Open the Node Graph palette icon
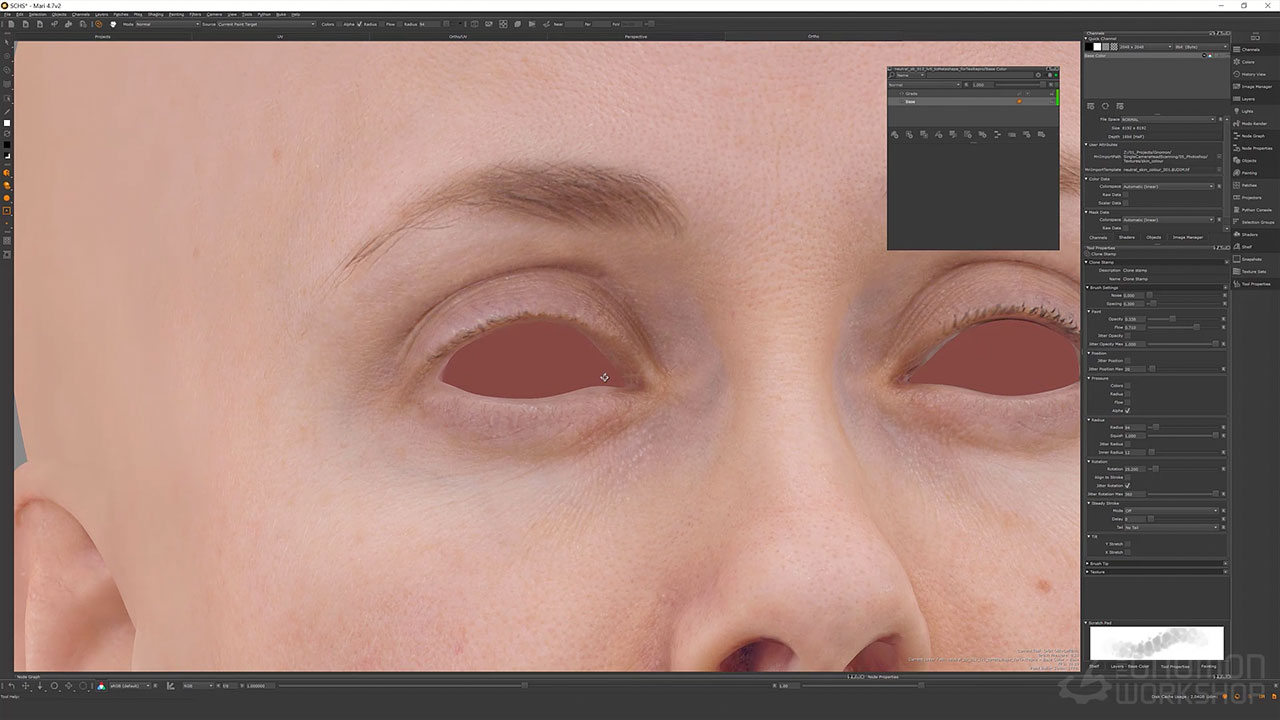Image resolution: width=1280 pixels, height=720 pixels. (1236, 136)
